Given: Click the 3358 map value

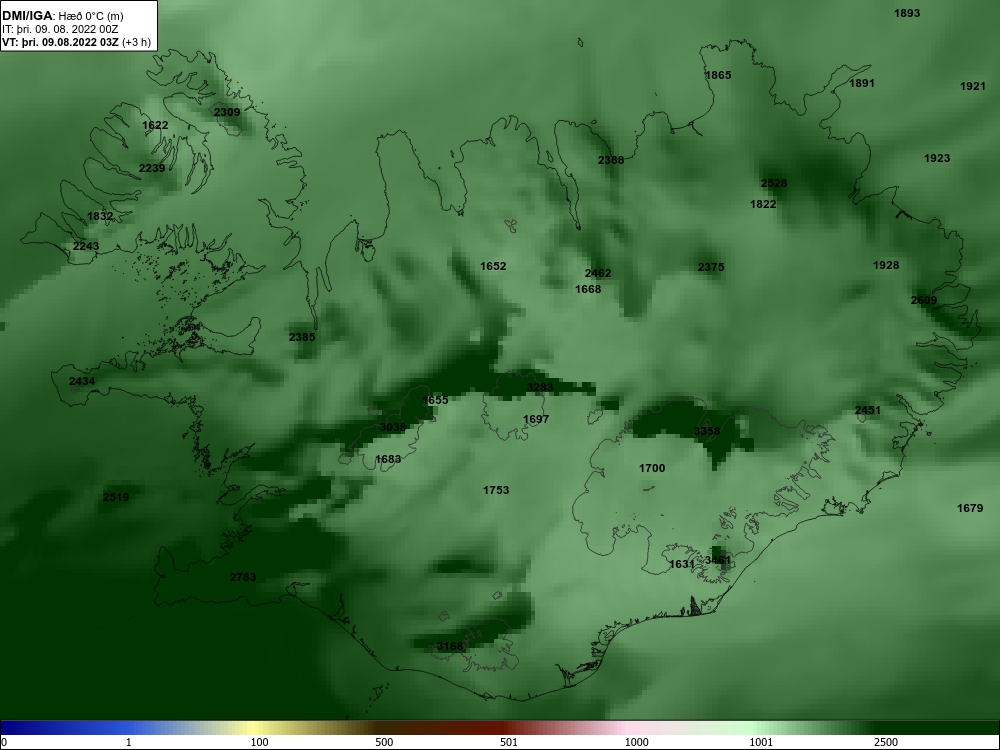Looking at the screenshot, I should (x=707, y=431).
